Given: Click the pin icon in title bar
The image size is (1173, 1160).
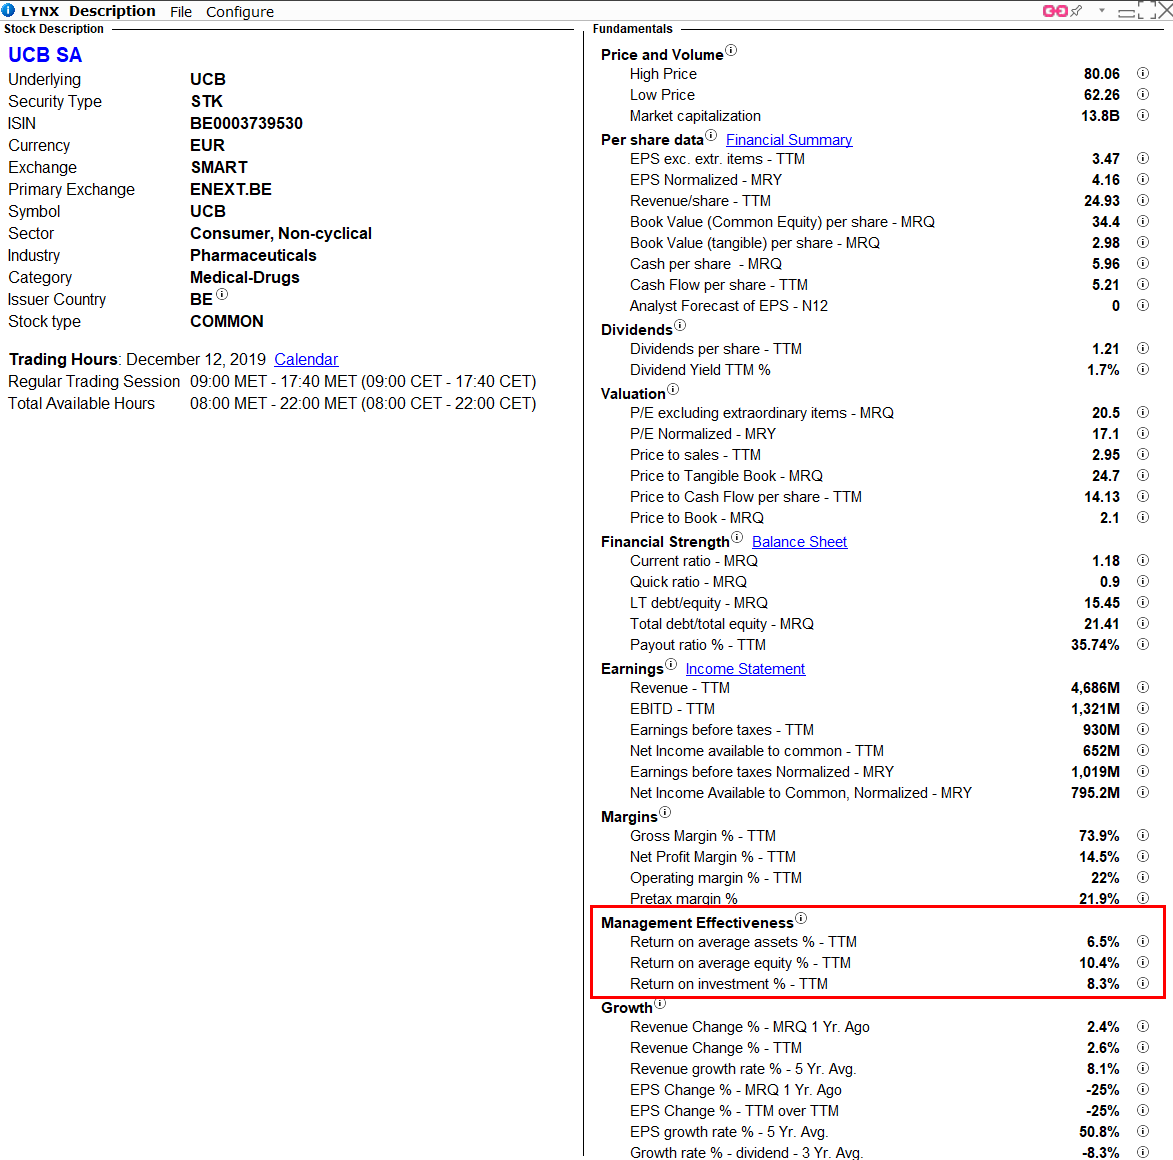Looking at the screenshot, I should click(x=1076, y=11).
